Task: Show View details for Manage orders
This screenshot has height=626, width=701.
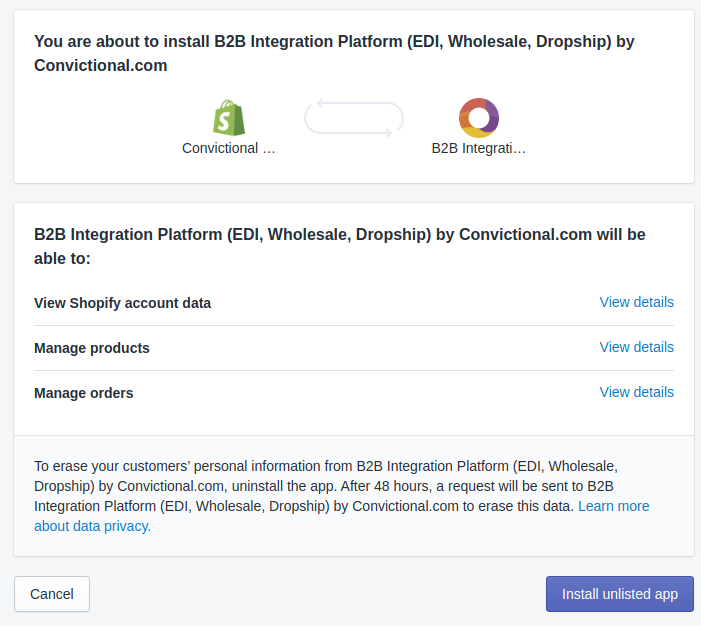Action: [636, 392]
